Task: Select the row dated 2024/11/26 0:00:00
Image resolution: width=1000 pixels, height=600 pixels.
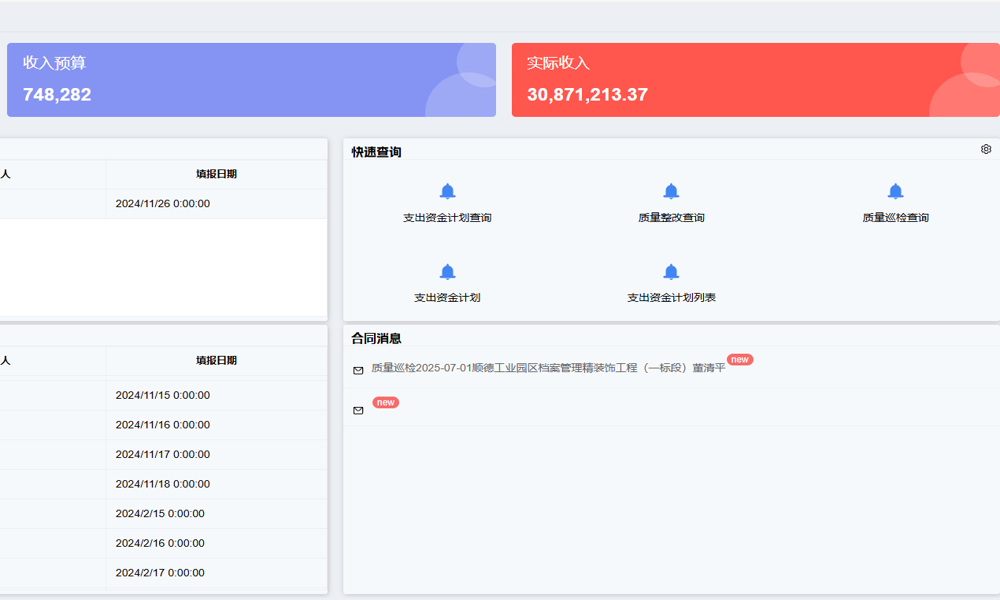Action: pos(162,204)
